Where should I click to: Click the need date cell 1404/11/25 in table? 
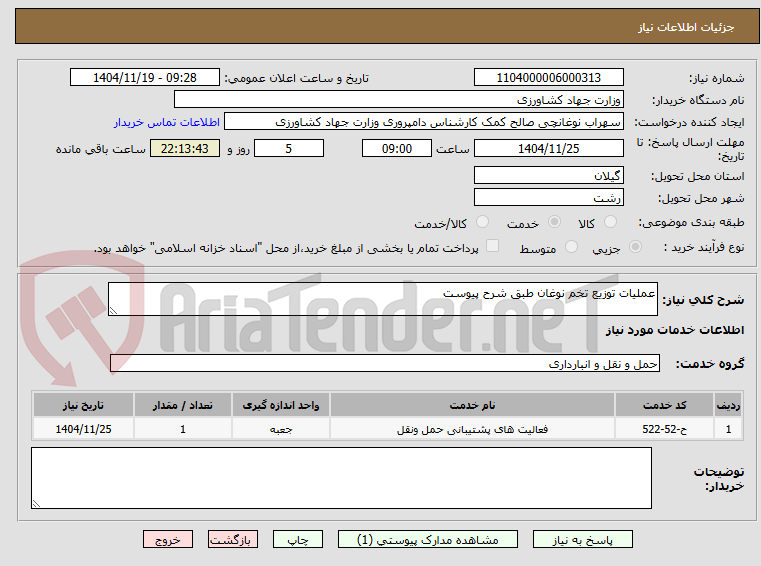coord(83,429)
